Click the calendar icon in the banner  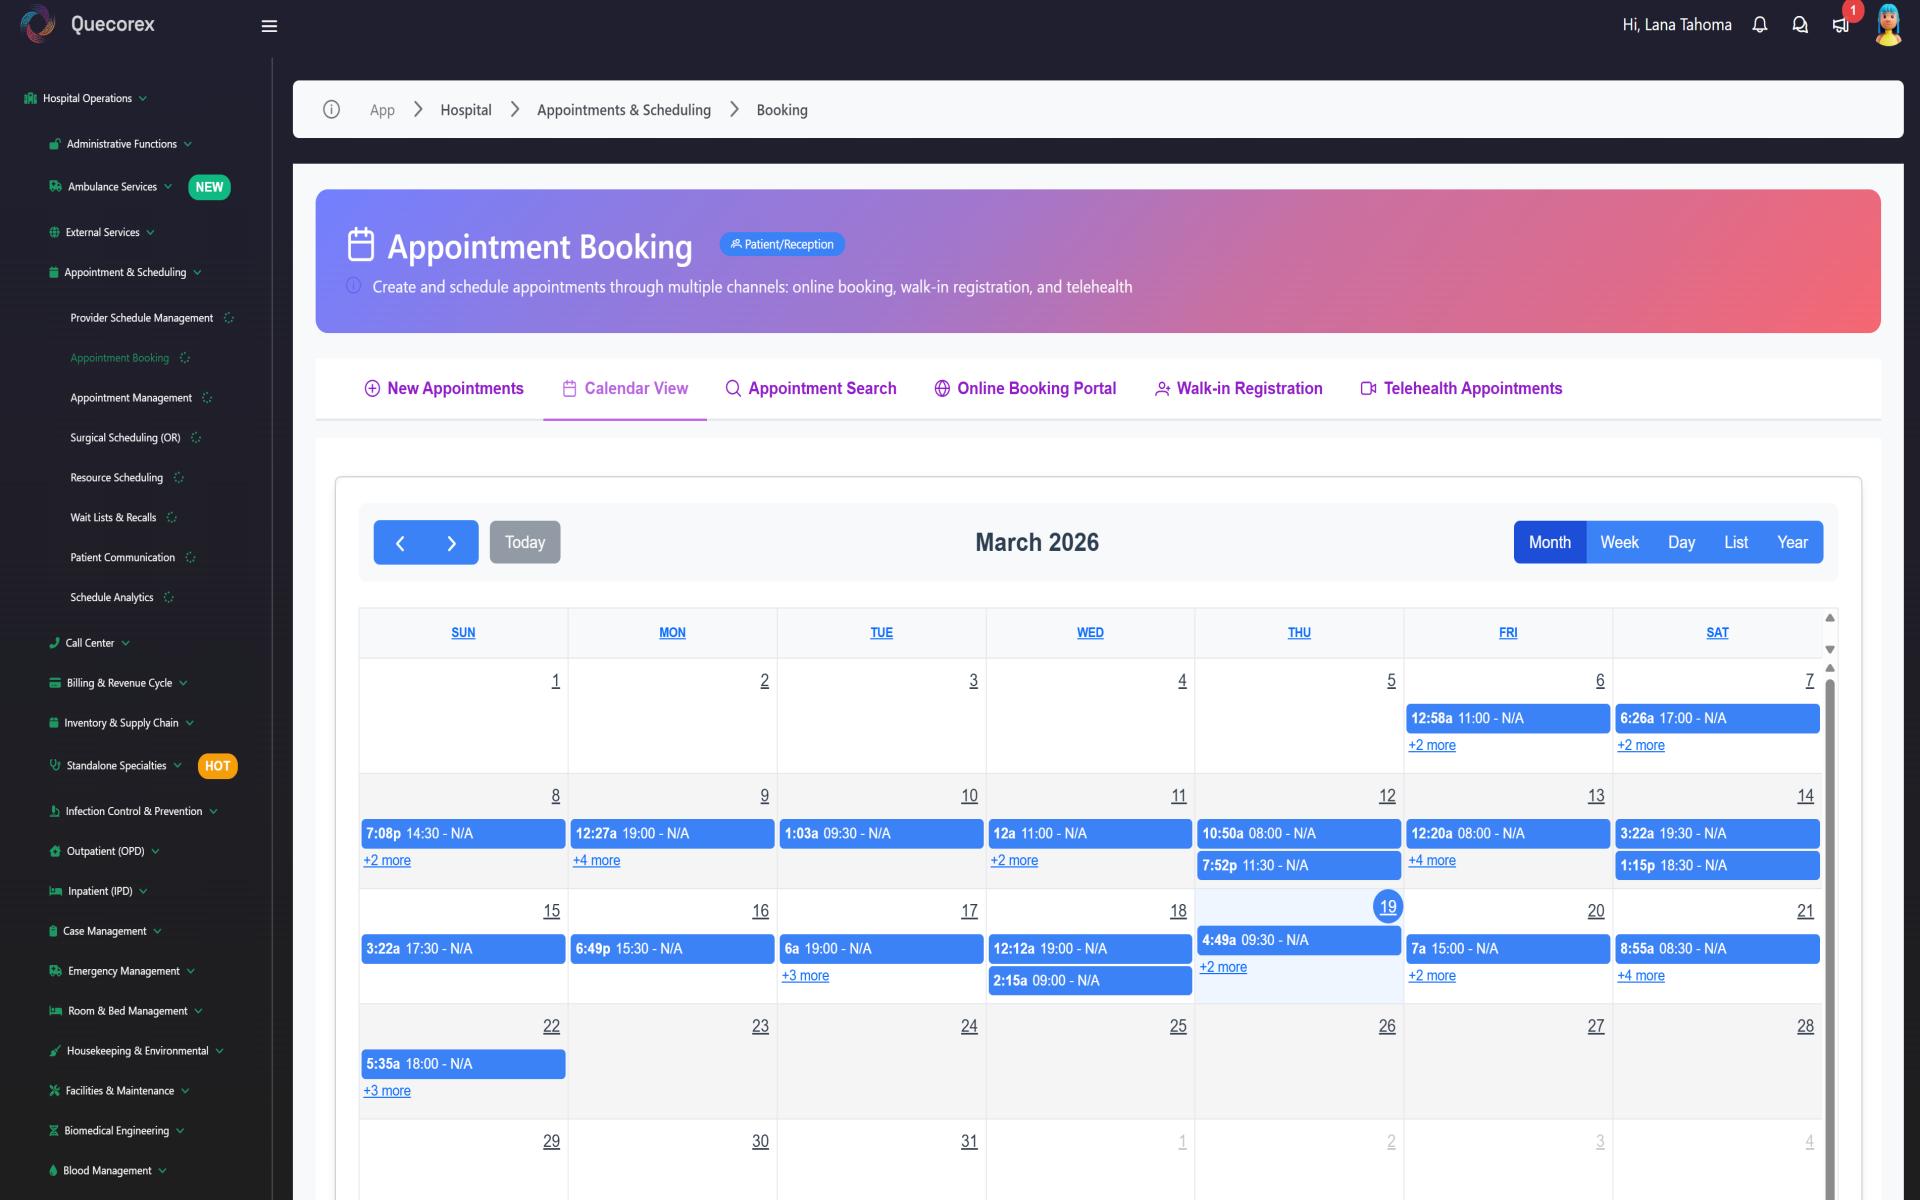click(361, 244)
